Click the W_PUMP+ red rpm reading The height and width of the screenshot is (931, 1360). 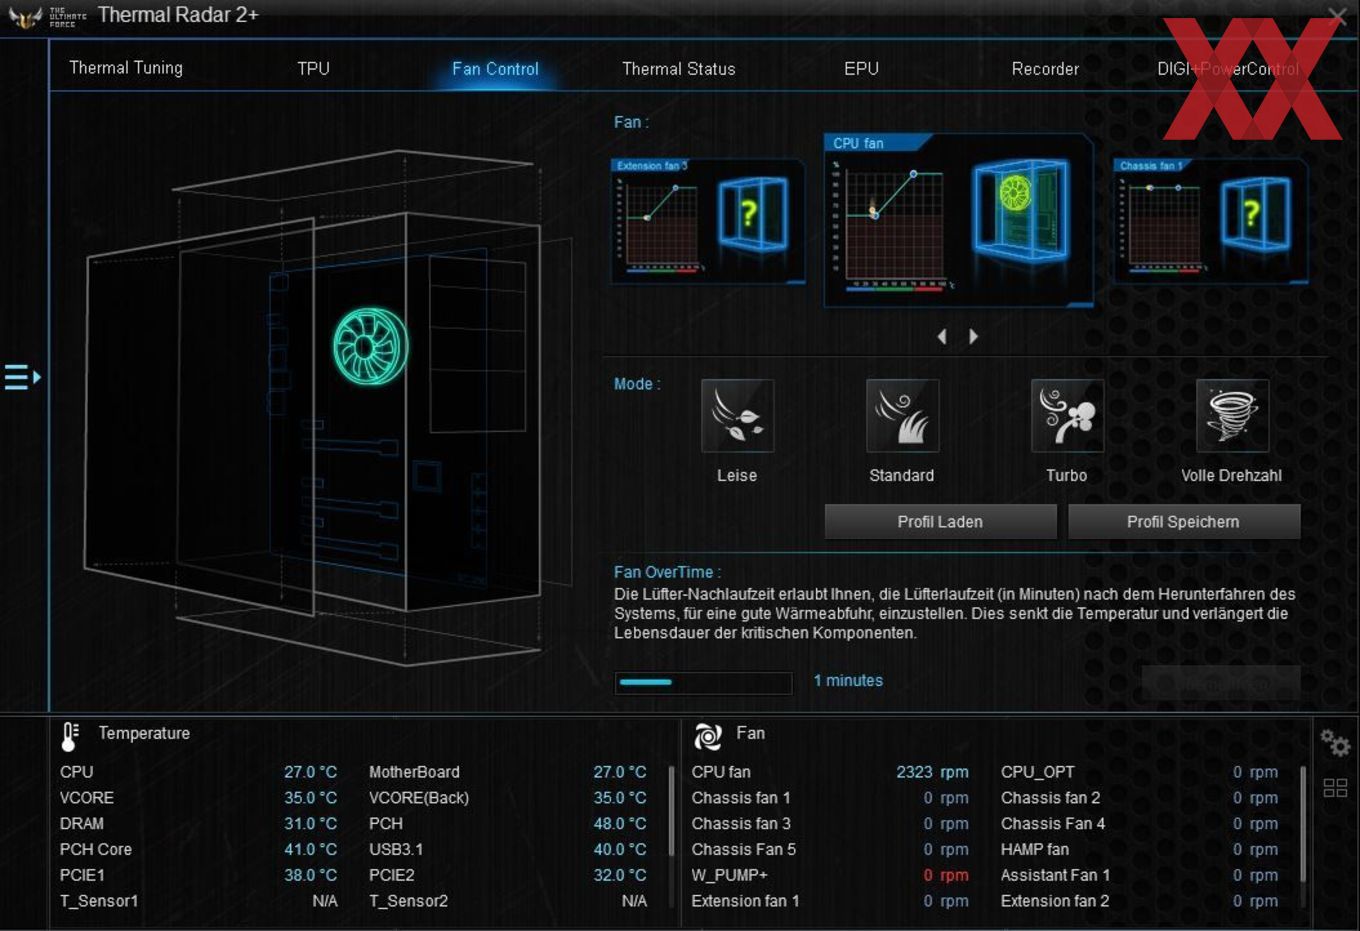point(946,875)
